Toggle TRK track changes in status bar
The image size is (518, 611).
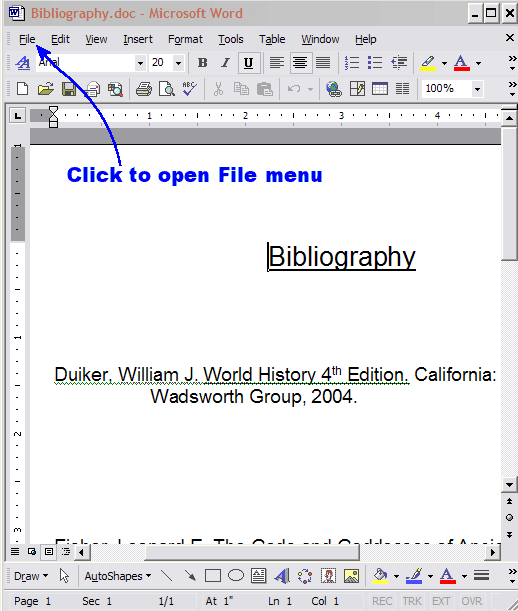click(x=412, y=601)
